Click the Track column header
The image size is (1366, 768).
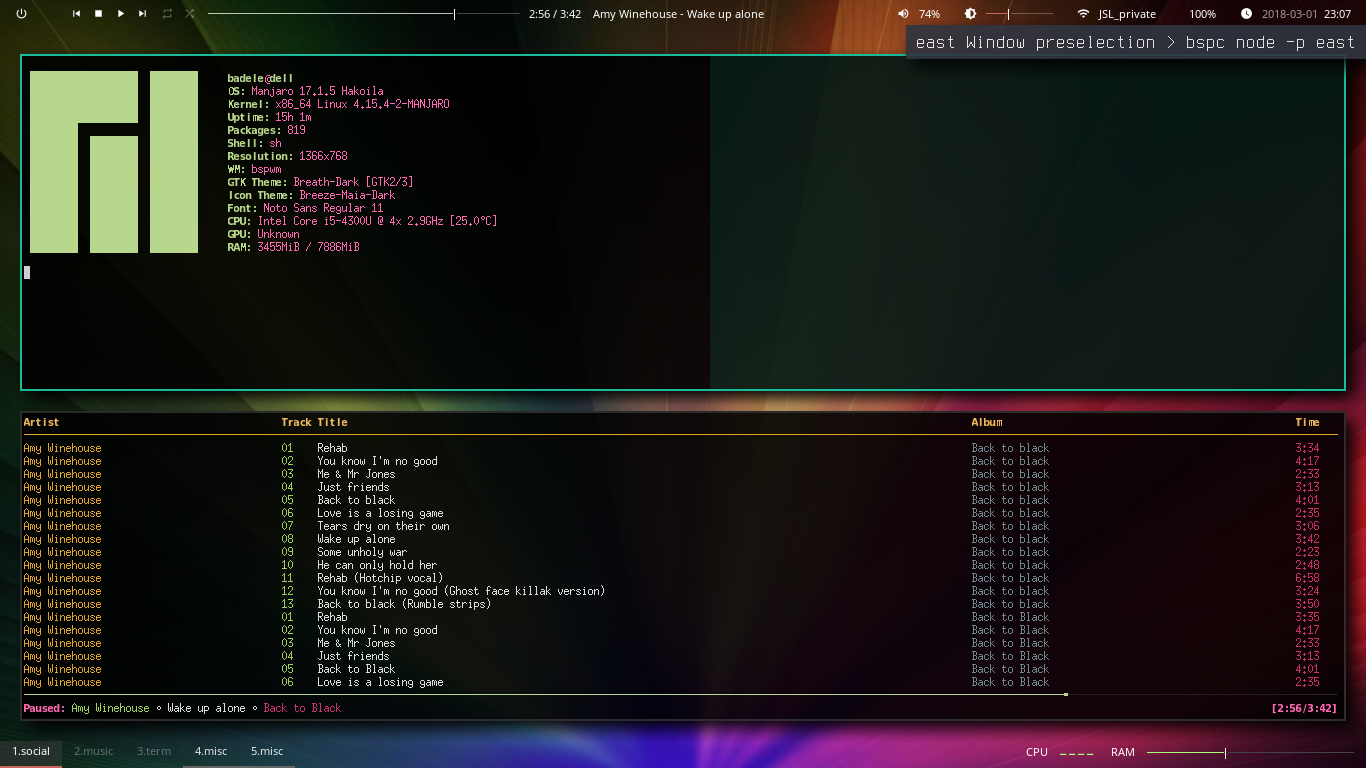[296, 422]
